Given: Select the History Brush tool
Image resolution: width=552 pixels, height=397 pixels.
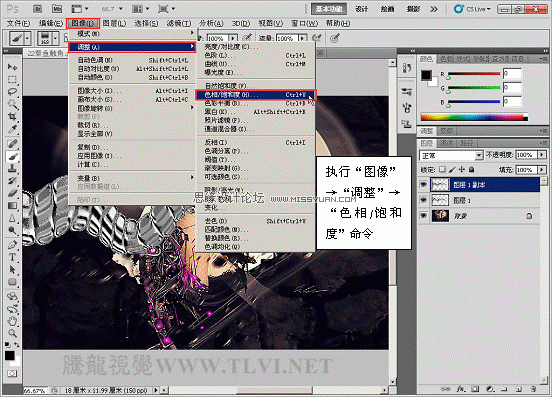Looking at the screenshot, I should 12,181.
